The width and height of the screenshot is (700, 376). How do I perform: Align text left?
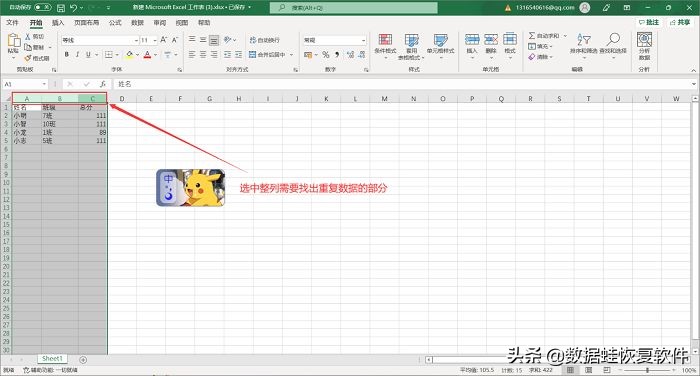(x=192, y=54)
